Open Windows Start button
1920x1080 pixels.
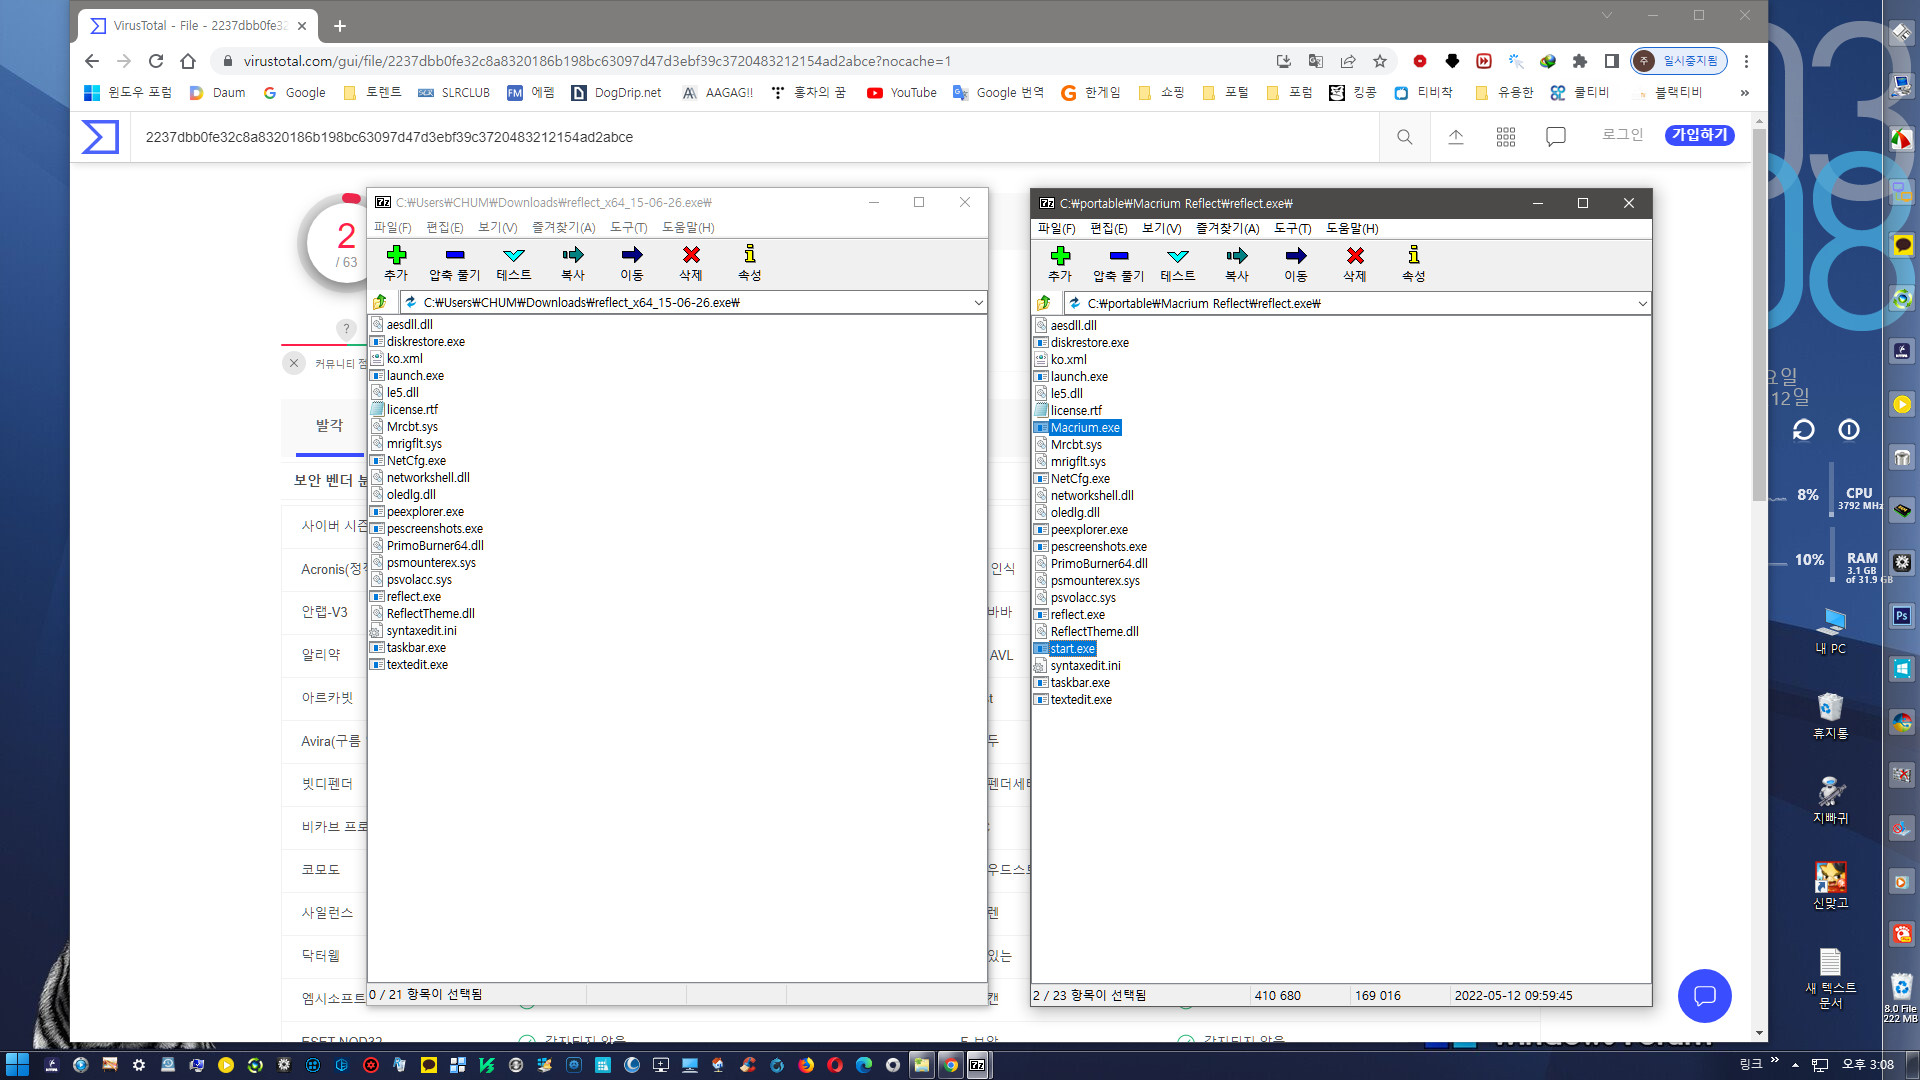pos(17,1065)
